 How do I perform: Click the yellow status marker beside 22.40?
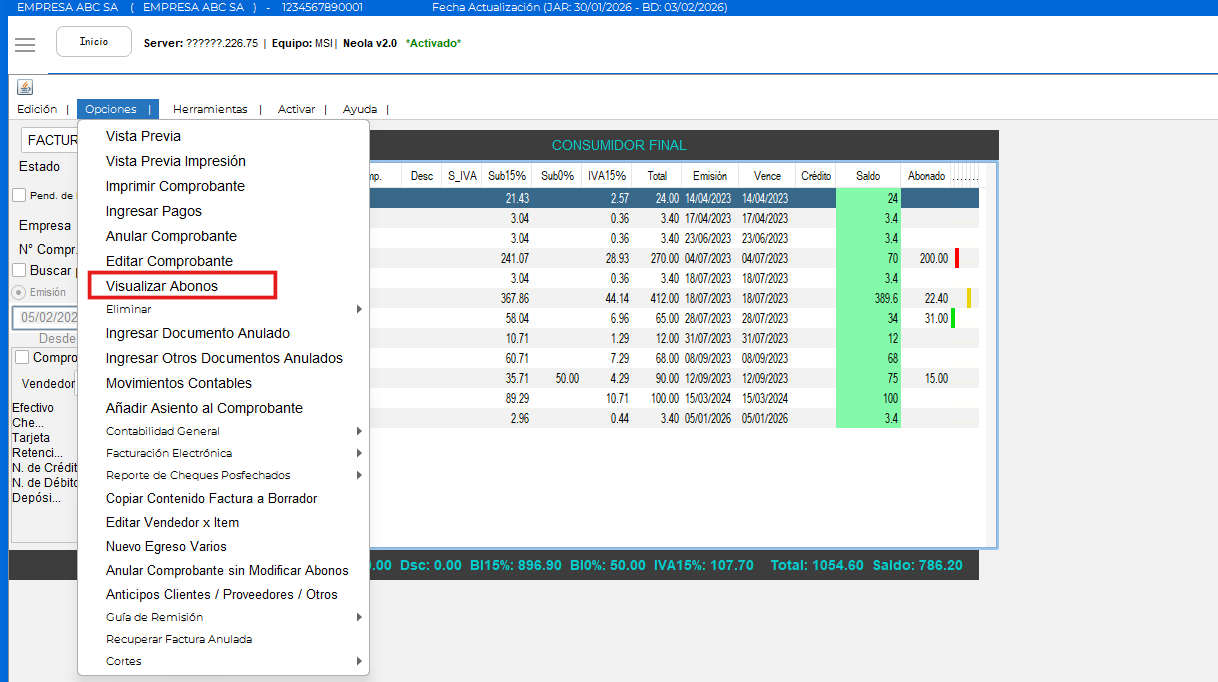point(968,298)
